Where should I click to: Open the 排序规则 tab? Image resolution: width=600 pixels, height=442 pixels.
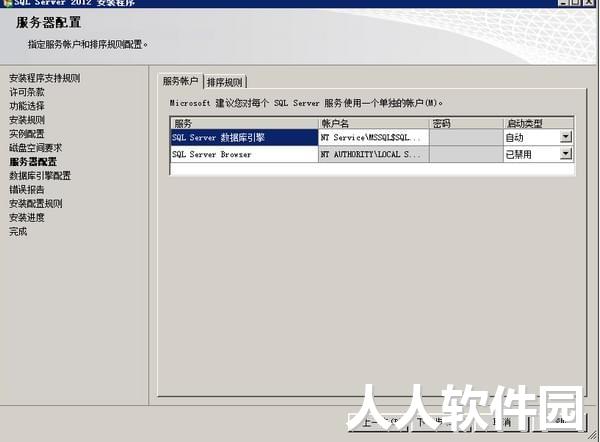tap(225, 82)
